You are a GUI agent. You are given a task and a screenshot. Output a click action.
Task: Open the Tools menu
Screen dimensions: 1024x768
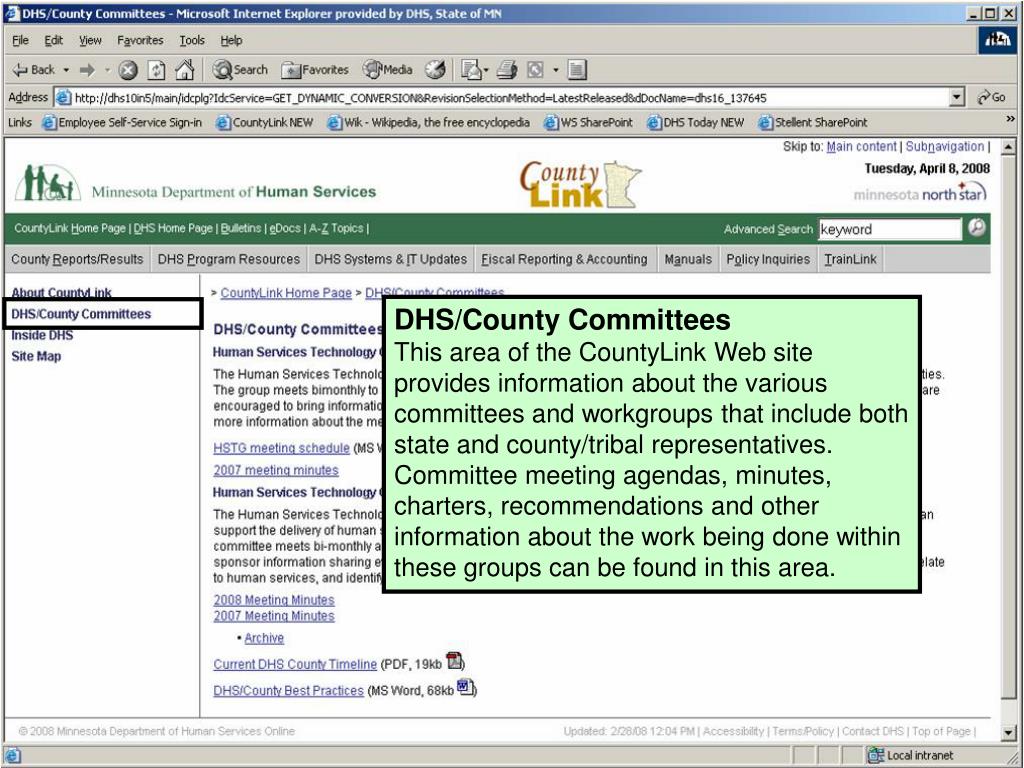(192, 40)
